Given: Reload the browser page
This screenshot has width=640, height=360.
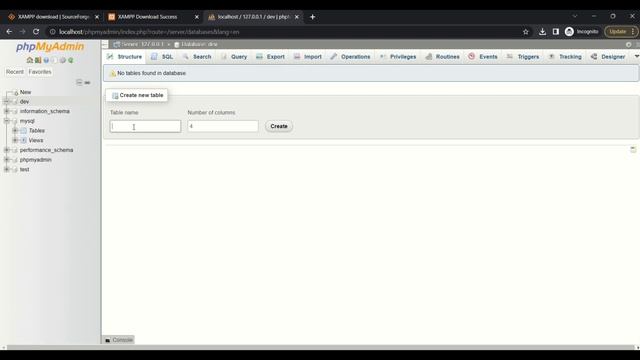Looking at the screenshot, I should 36,32.
